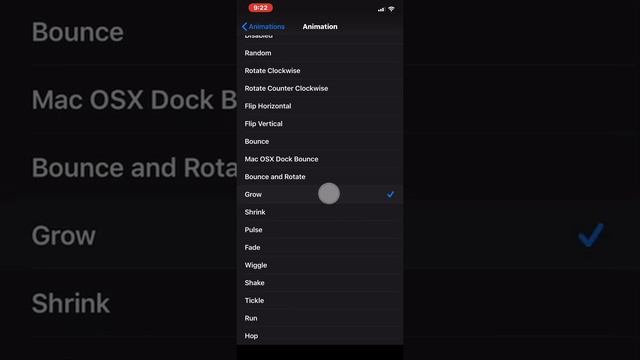The height and width of the screenshot is (360, 640).
Task: Select the Hop animation entry
Action: pos(320,336)
